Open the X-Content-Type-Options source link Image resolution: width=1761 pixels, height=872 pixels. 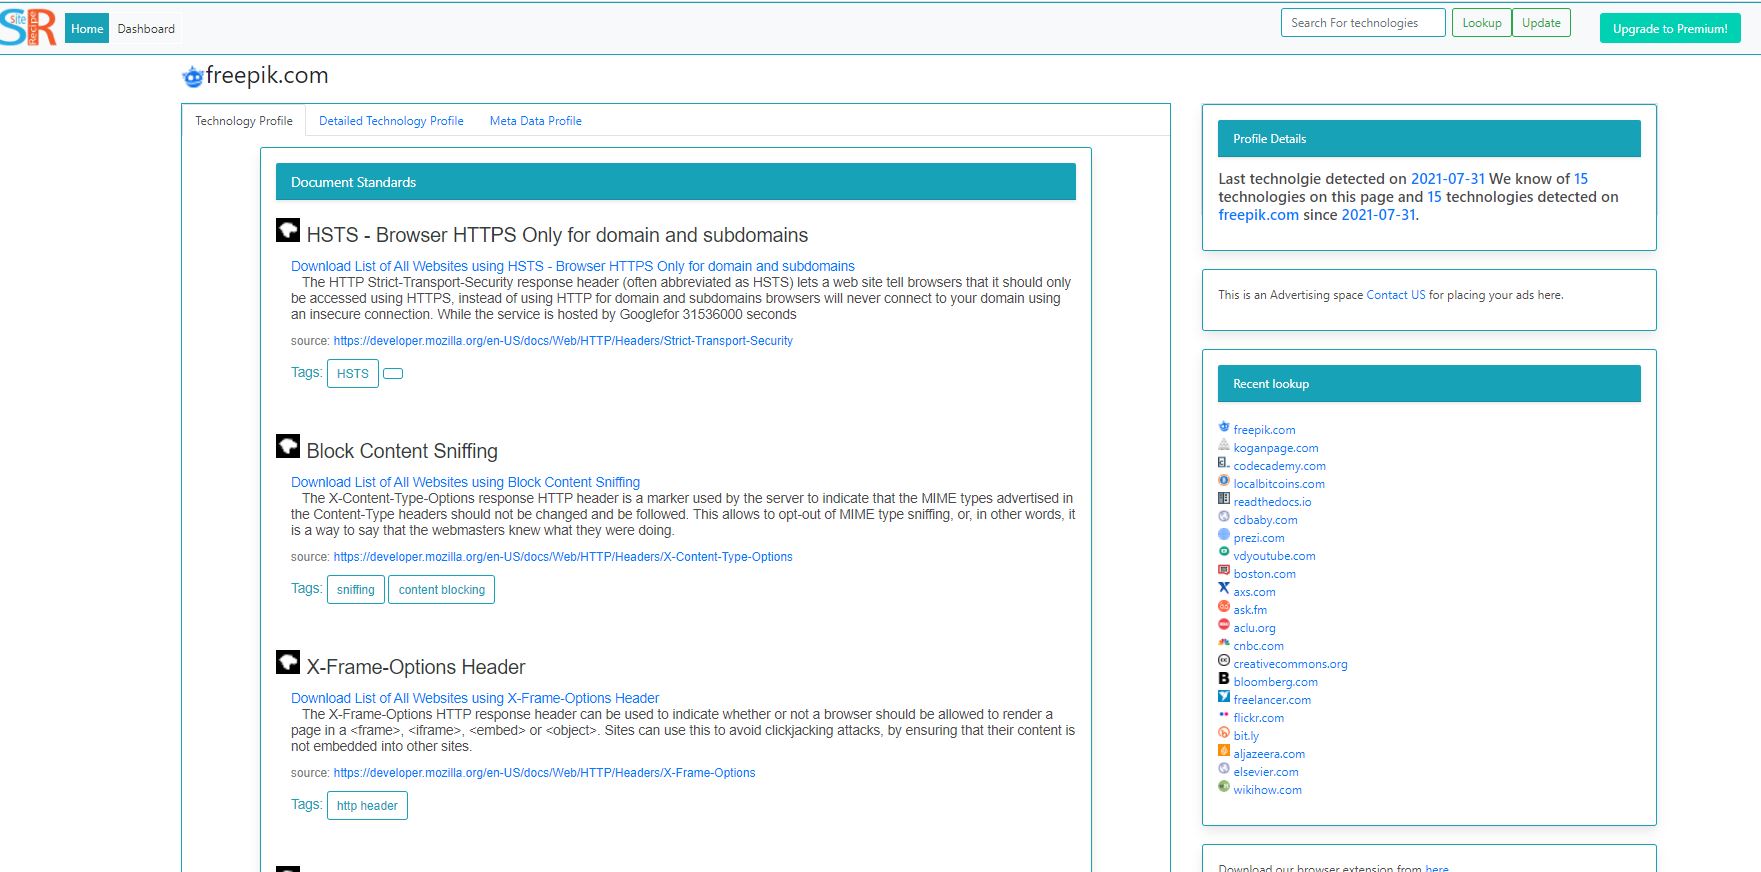pyautogui.click(x=563, y=557)
